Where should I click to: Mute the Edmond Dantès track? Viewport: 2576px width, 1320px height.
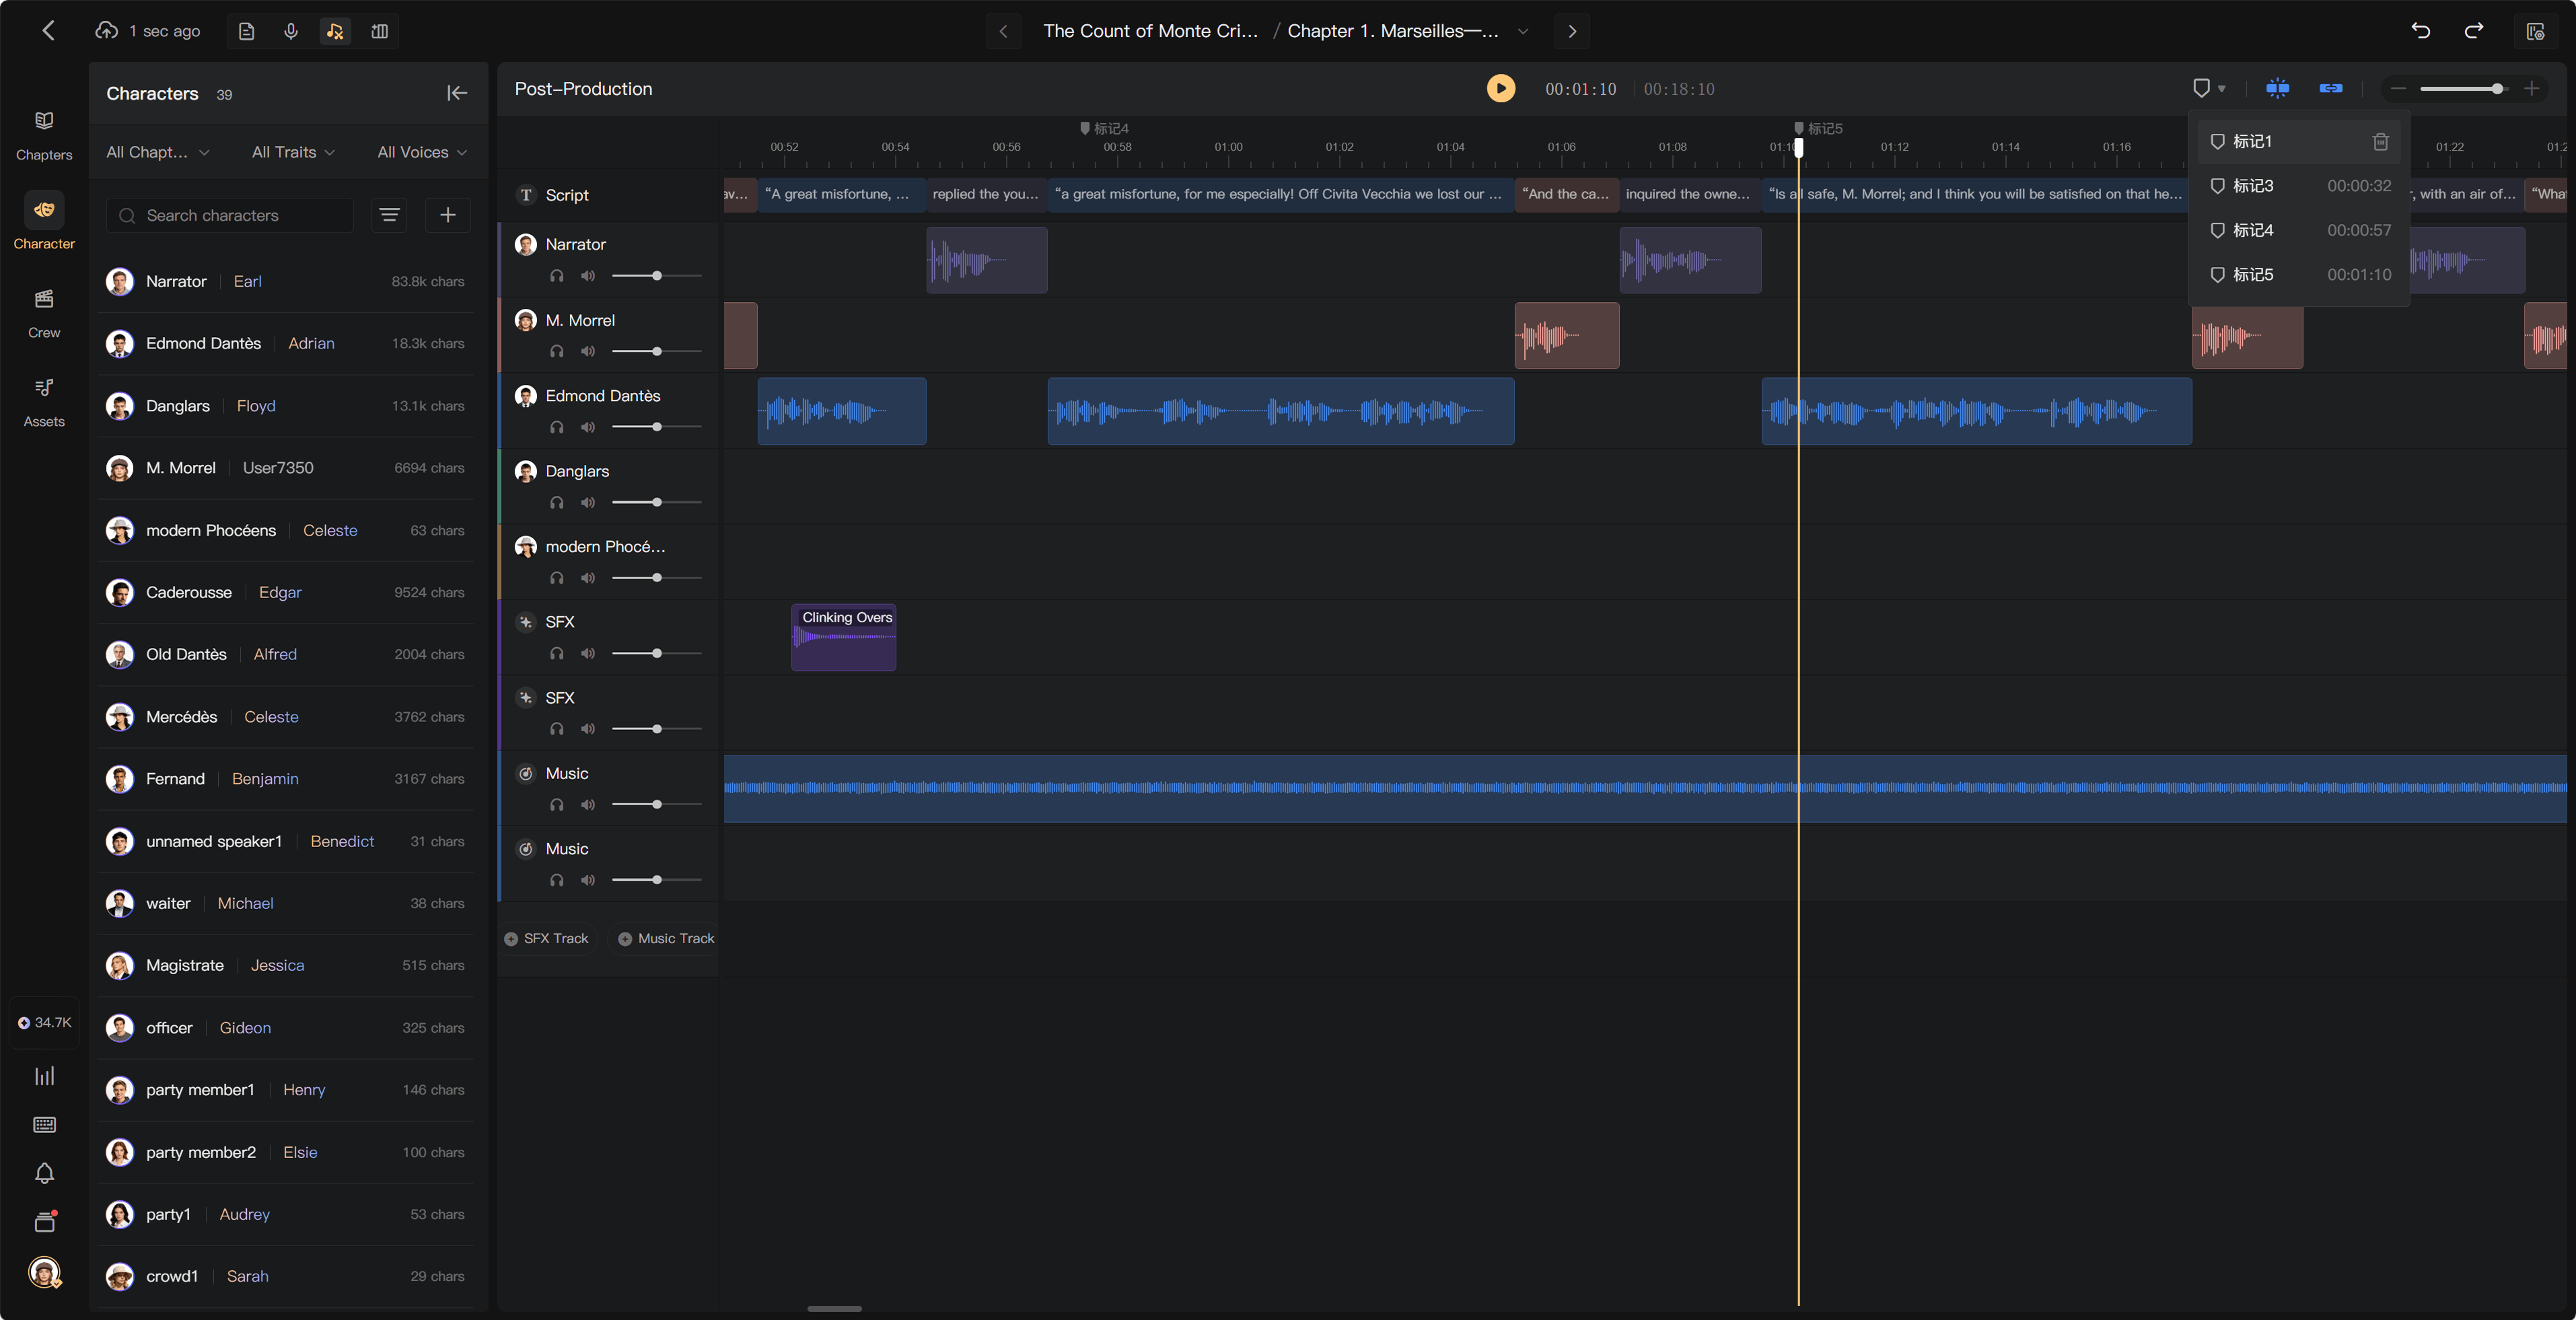tap(588, 427)
